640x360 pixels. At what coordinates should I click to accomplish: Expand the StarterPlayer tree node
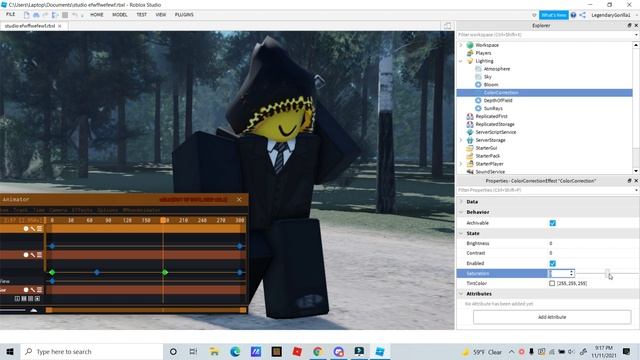click(x=461, y=164)
